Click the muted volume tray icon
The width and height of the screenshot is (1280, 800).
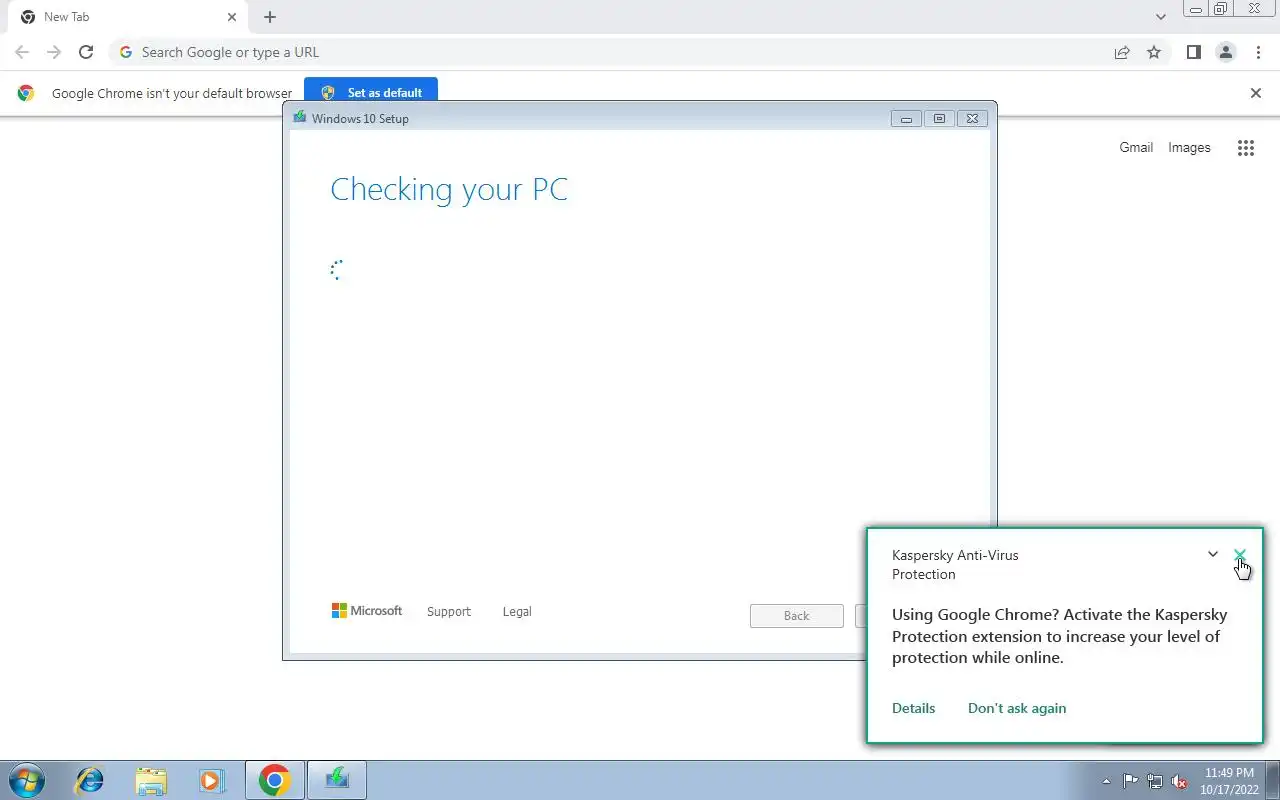click(1179, 782)
